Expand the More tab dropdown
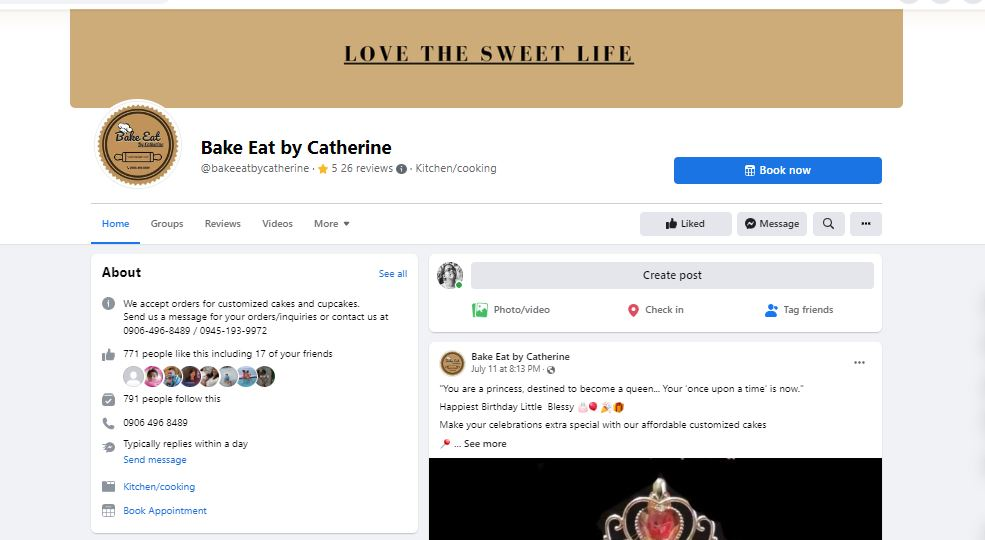The image size is (985, 540). [x=332, y=224]
